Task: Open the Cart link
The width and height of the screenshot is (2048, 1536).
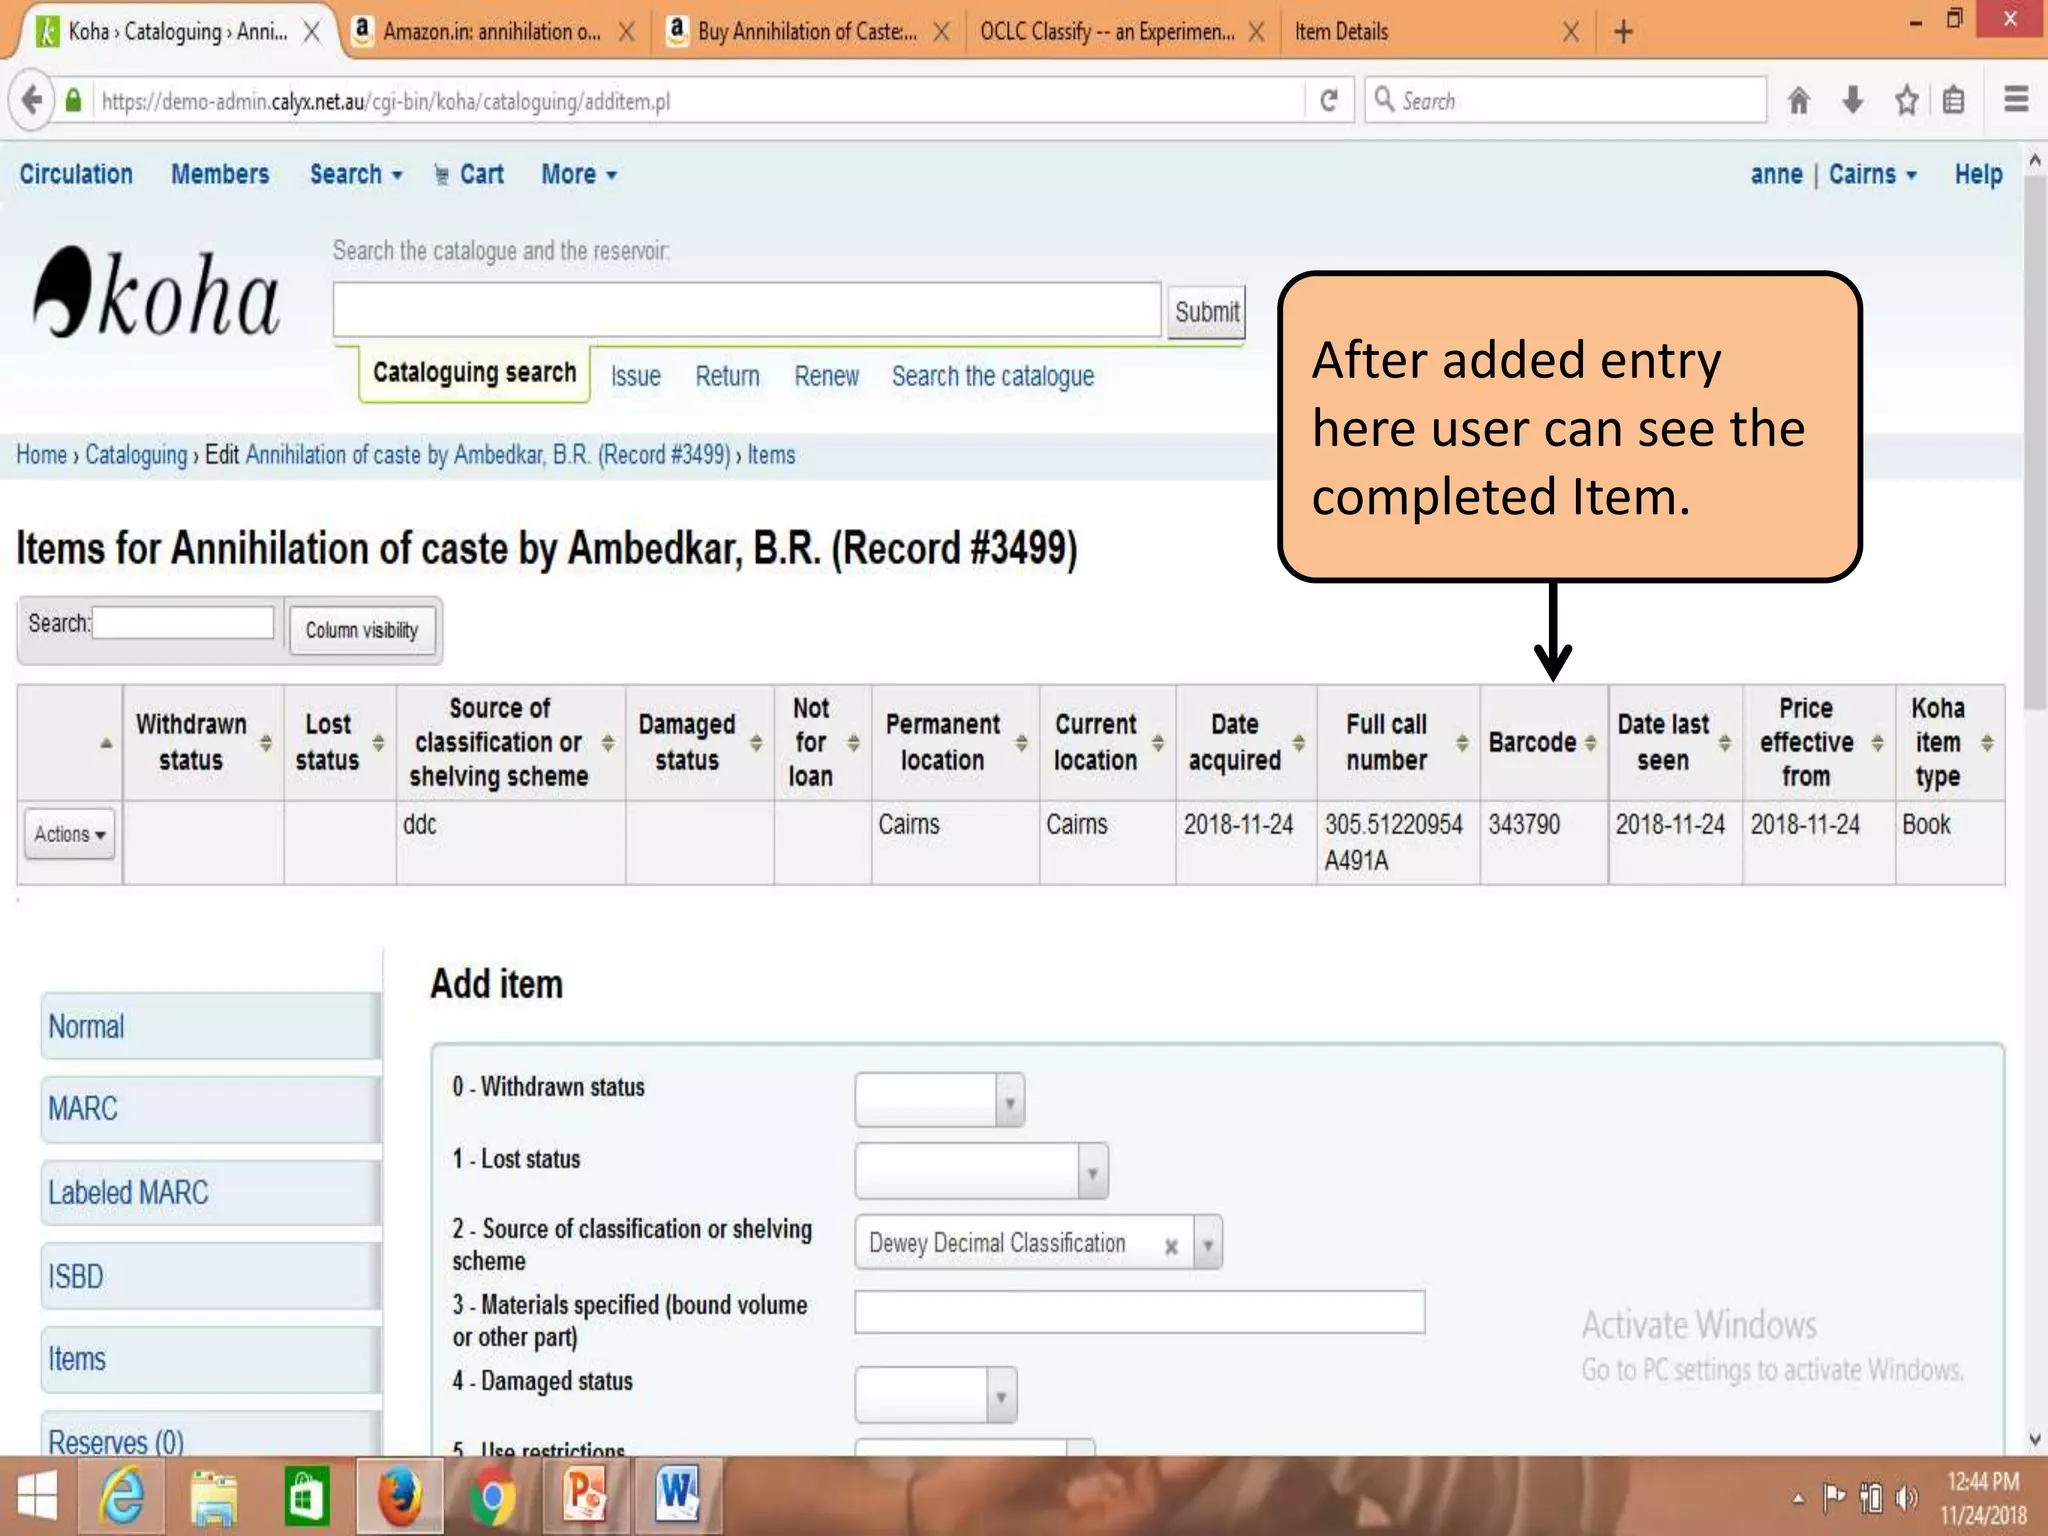Action: (469, 174)
